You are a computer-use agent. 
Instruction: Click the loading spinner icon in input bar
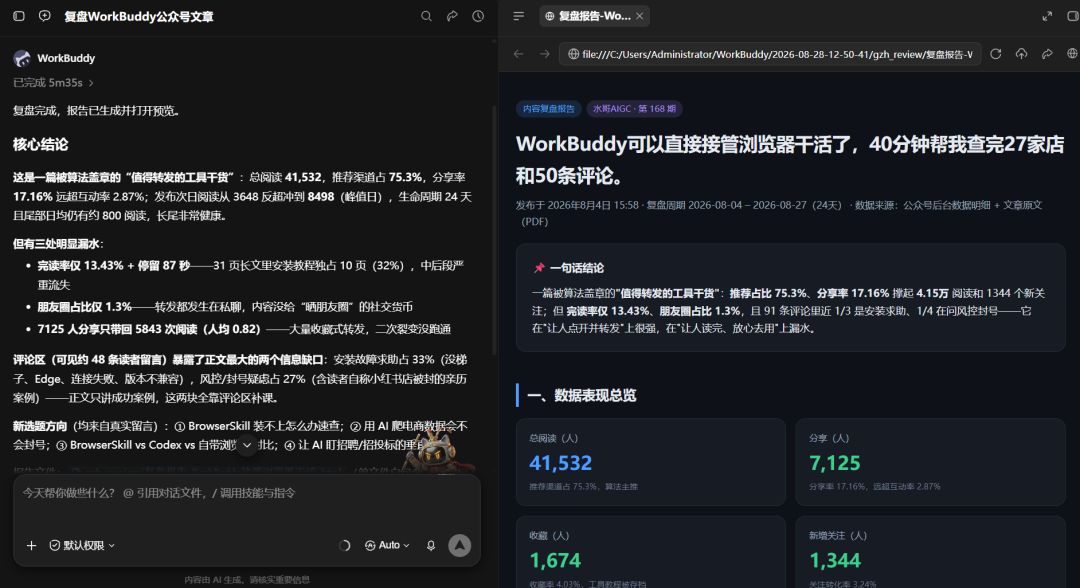tap(344, 545)
